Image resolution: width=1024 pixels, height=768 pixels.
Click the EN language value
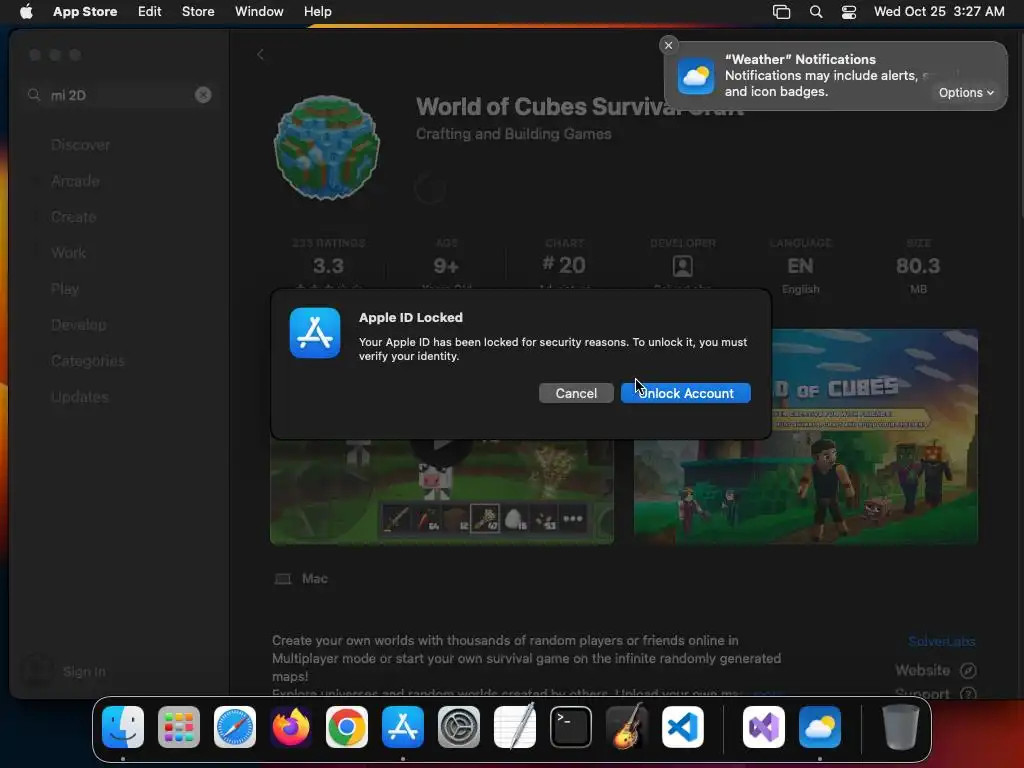click(x=800, y=266)
